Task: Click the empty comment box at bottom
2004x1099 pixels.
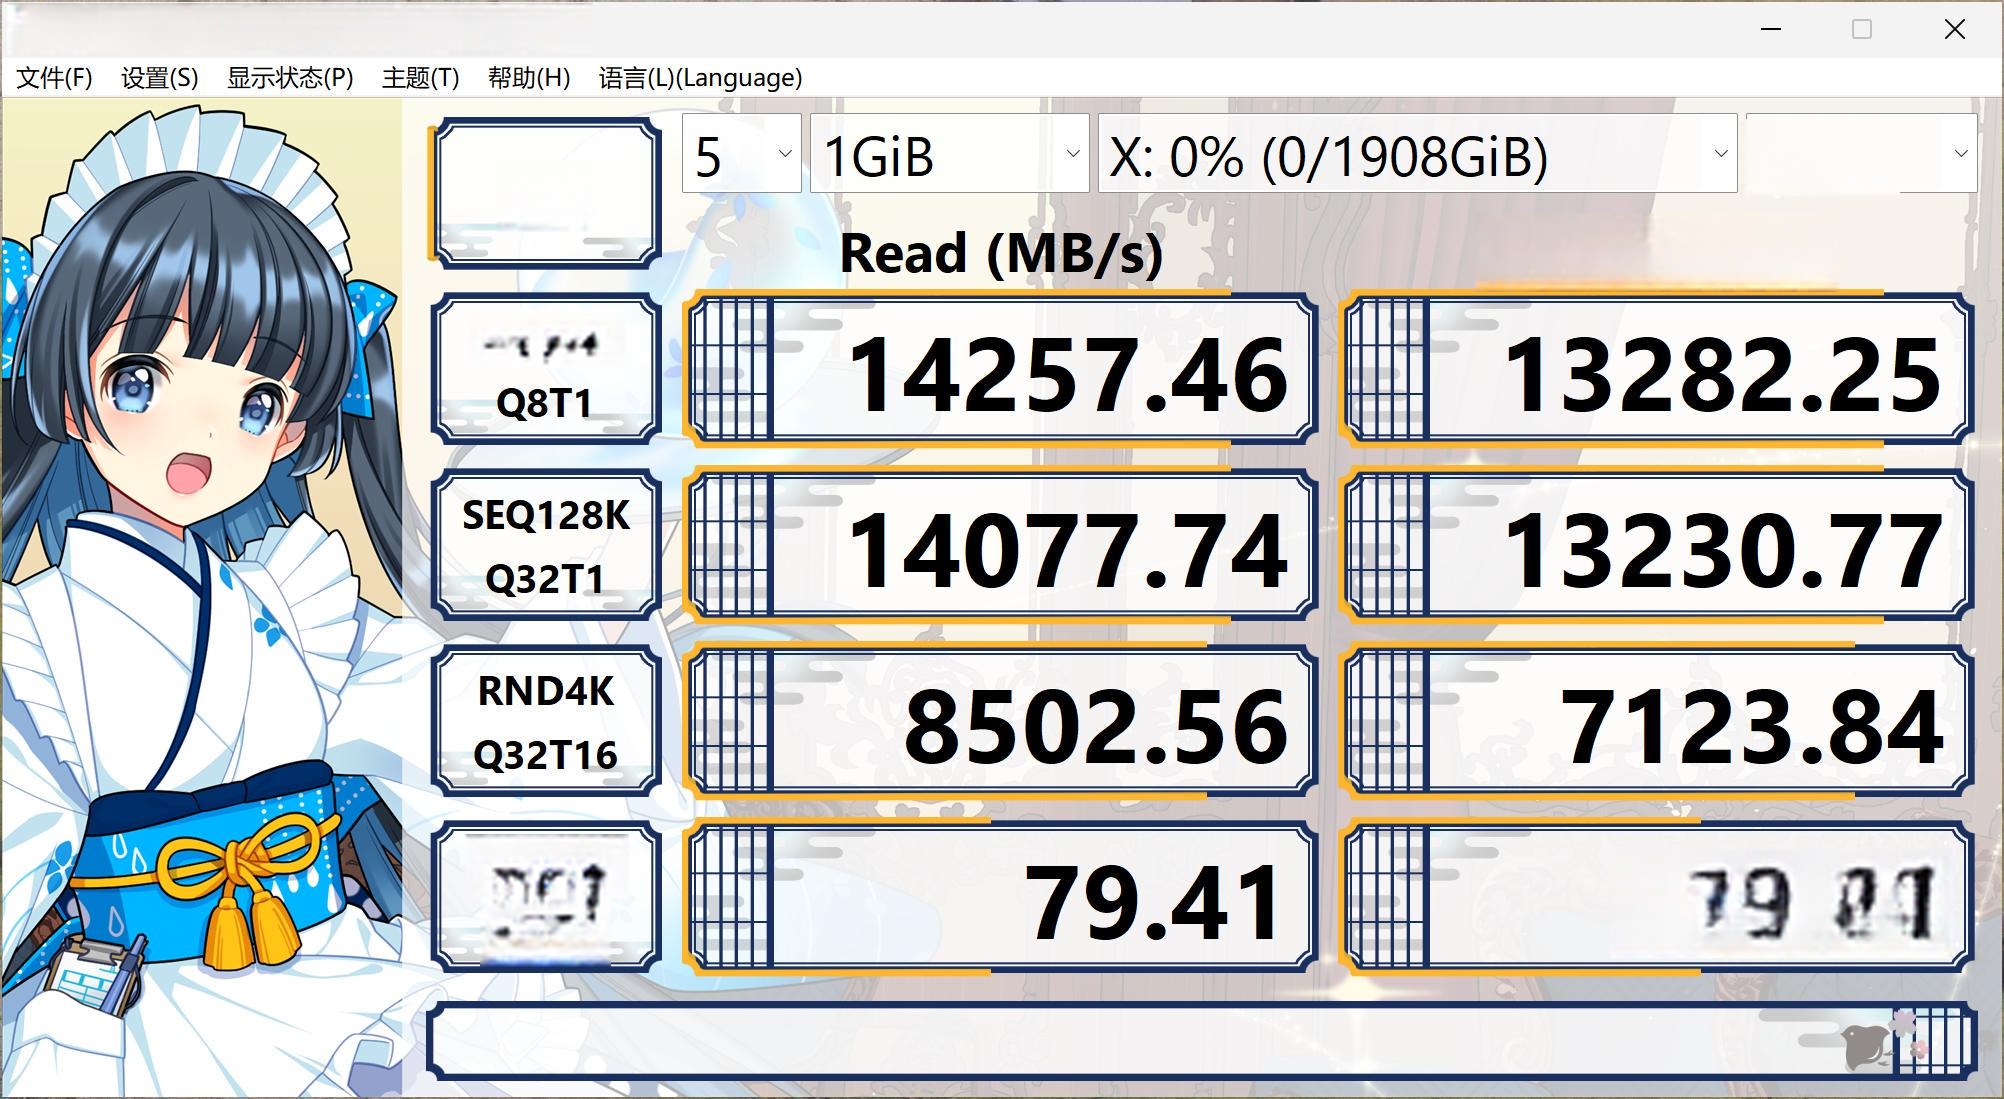Action: [1202, 1041]
